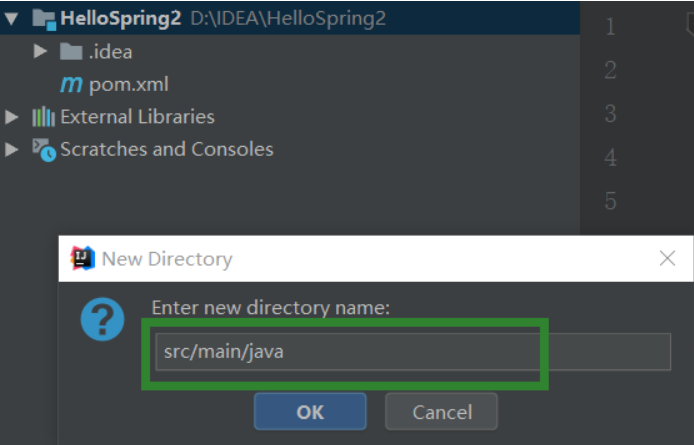This screenshot has height=445, width=694.
Task: Click the HelloSpring2 module folder icon
Action: 44,19
